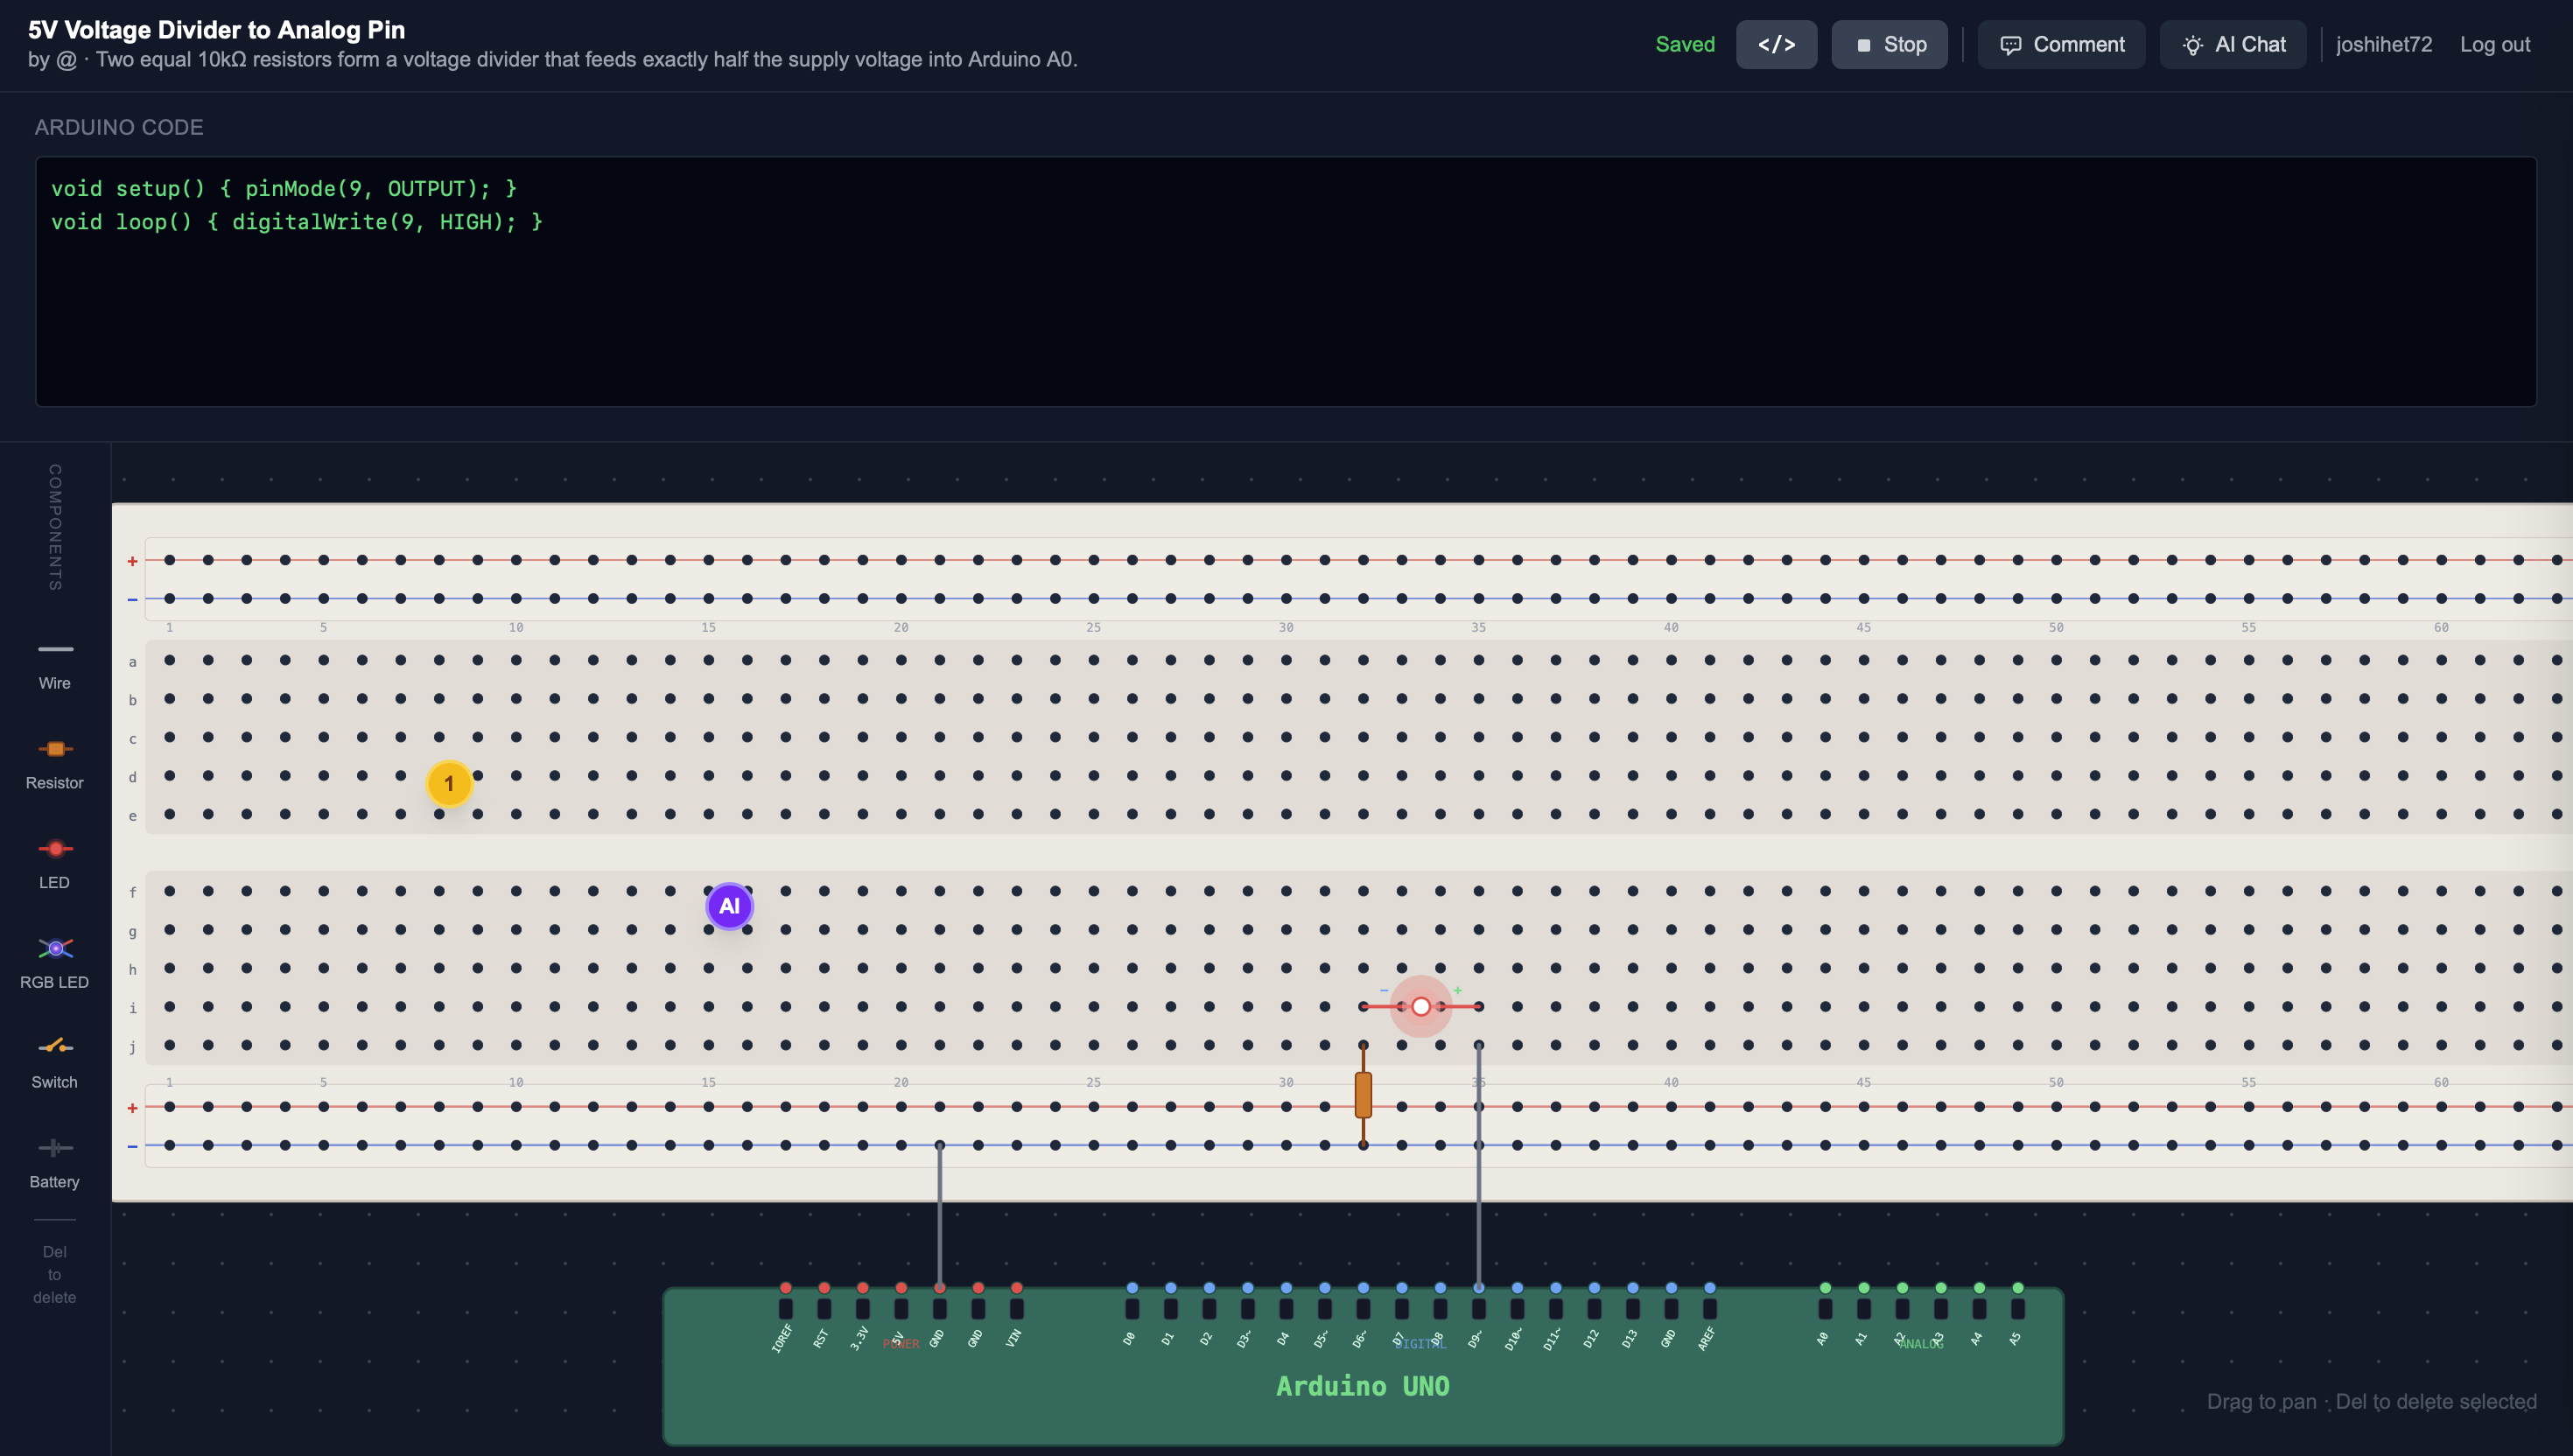This screenshot has height=1456, width=2573.
Task: Open the Comment tool
Action: 2060,45
